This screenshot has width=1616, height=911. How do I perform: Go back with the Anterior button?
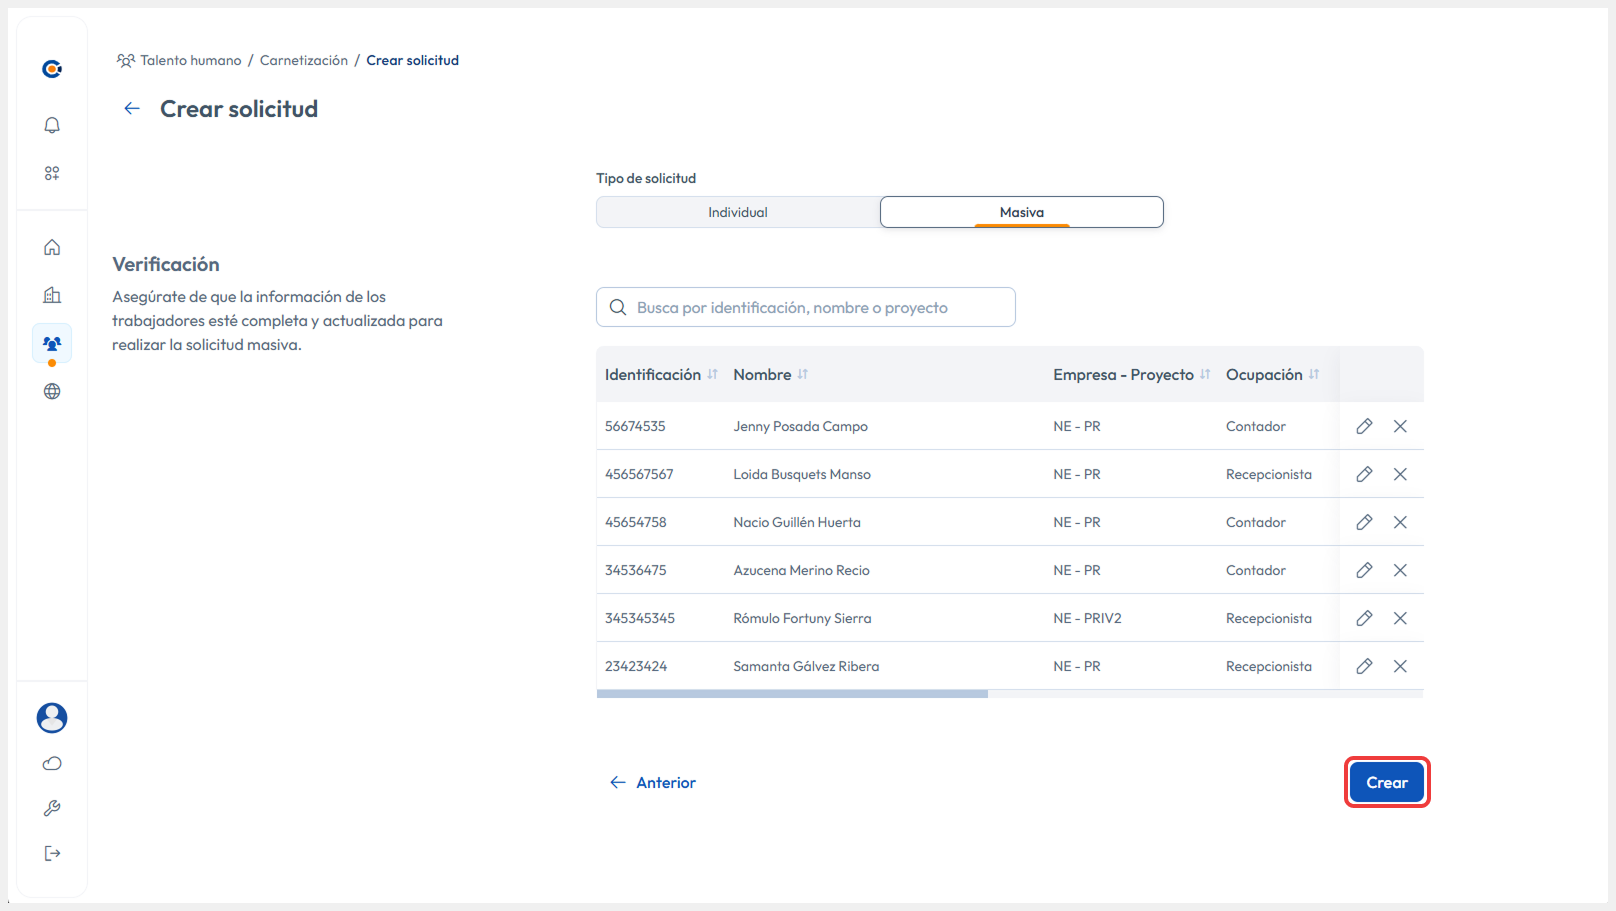click(x=653, y=782)
